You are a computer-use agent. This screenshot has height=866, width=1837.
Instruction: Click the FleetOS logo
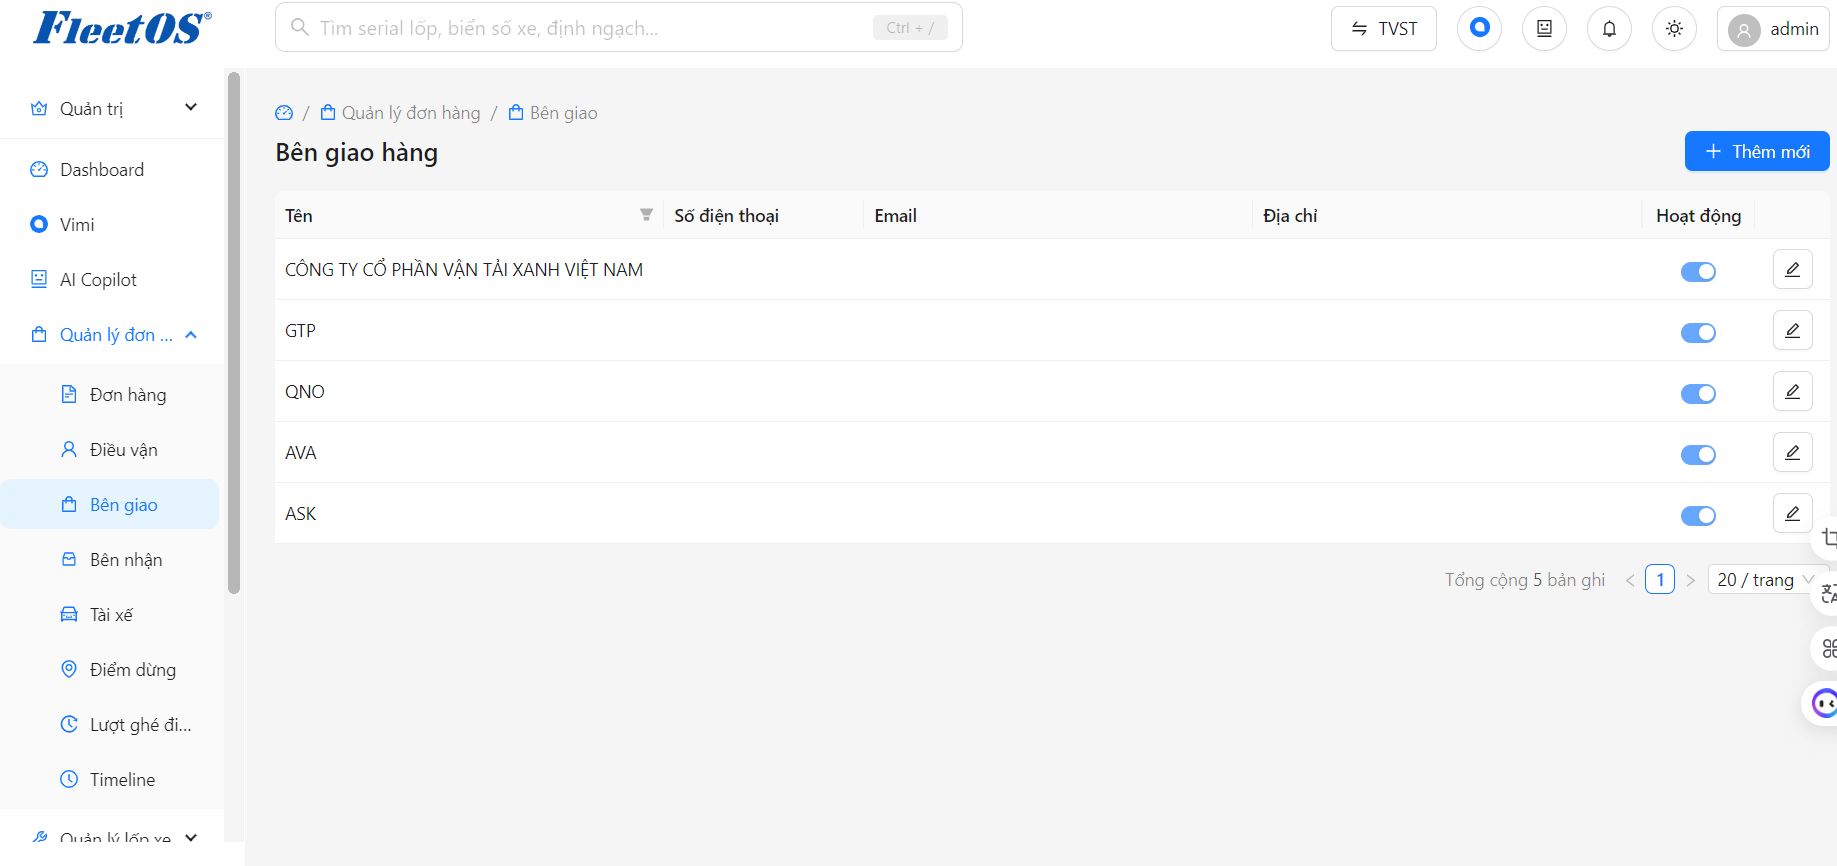pos(122,27)
